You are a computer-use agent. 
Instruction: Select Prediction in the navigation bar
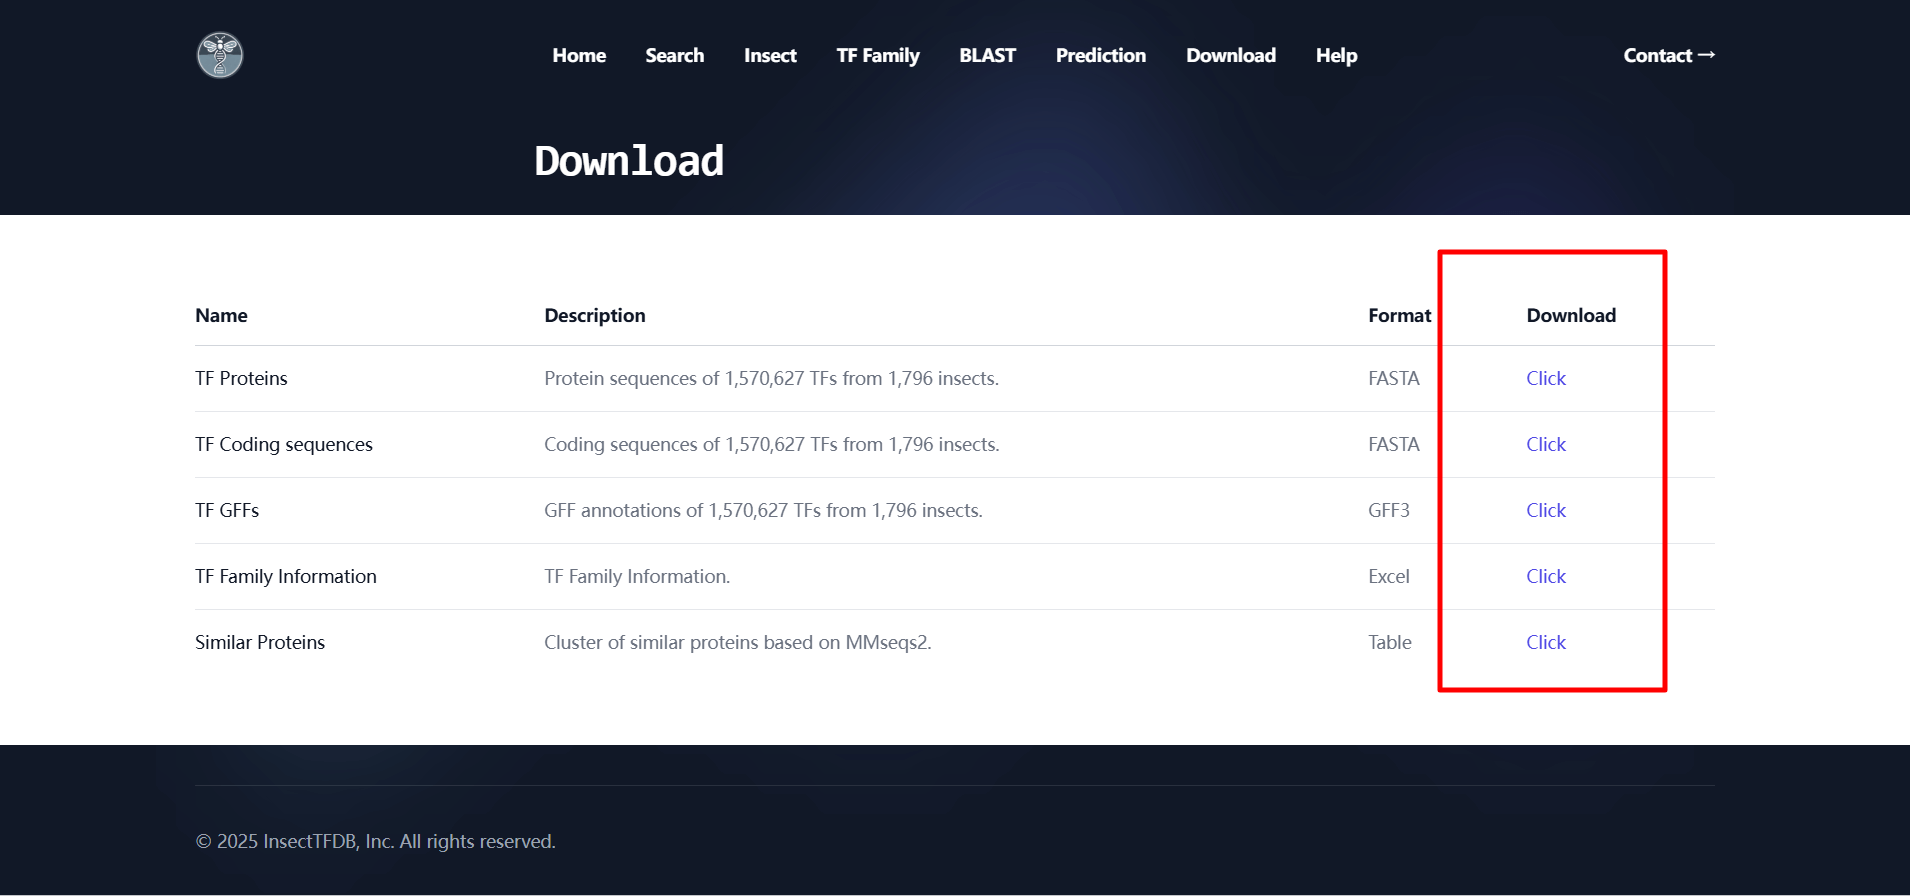point(1100,56)
